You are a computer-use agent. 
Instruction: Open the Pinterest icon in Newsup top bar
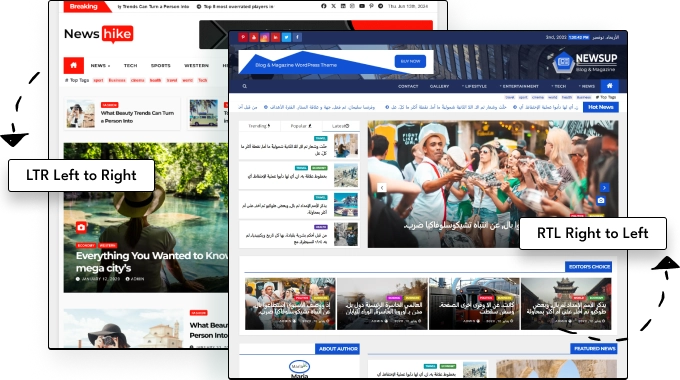click(x=243, y=37)
